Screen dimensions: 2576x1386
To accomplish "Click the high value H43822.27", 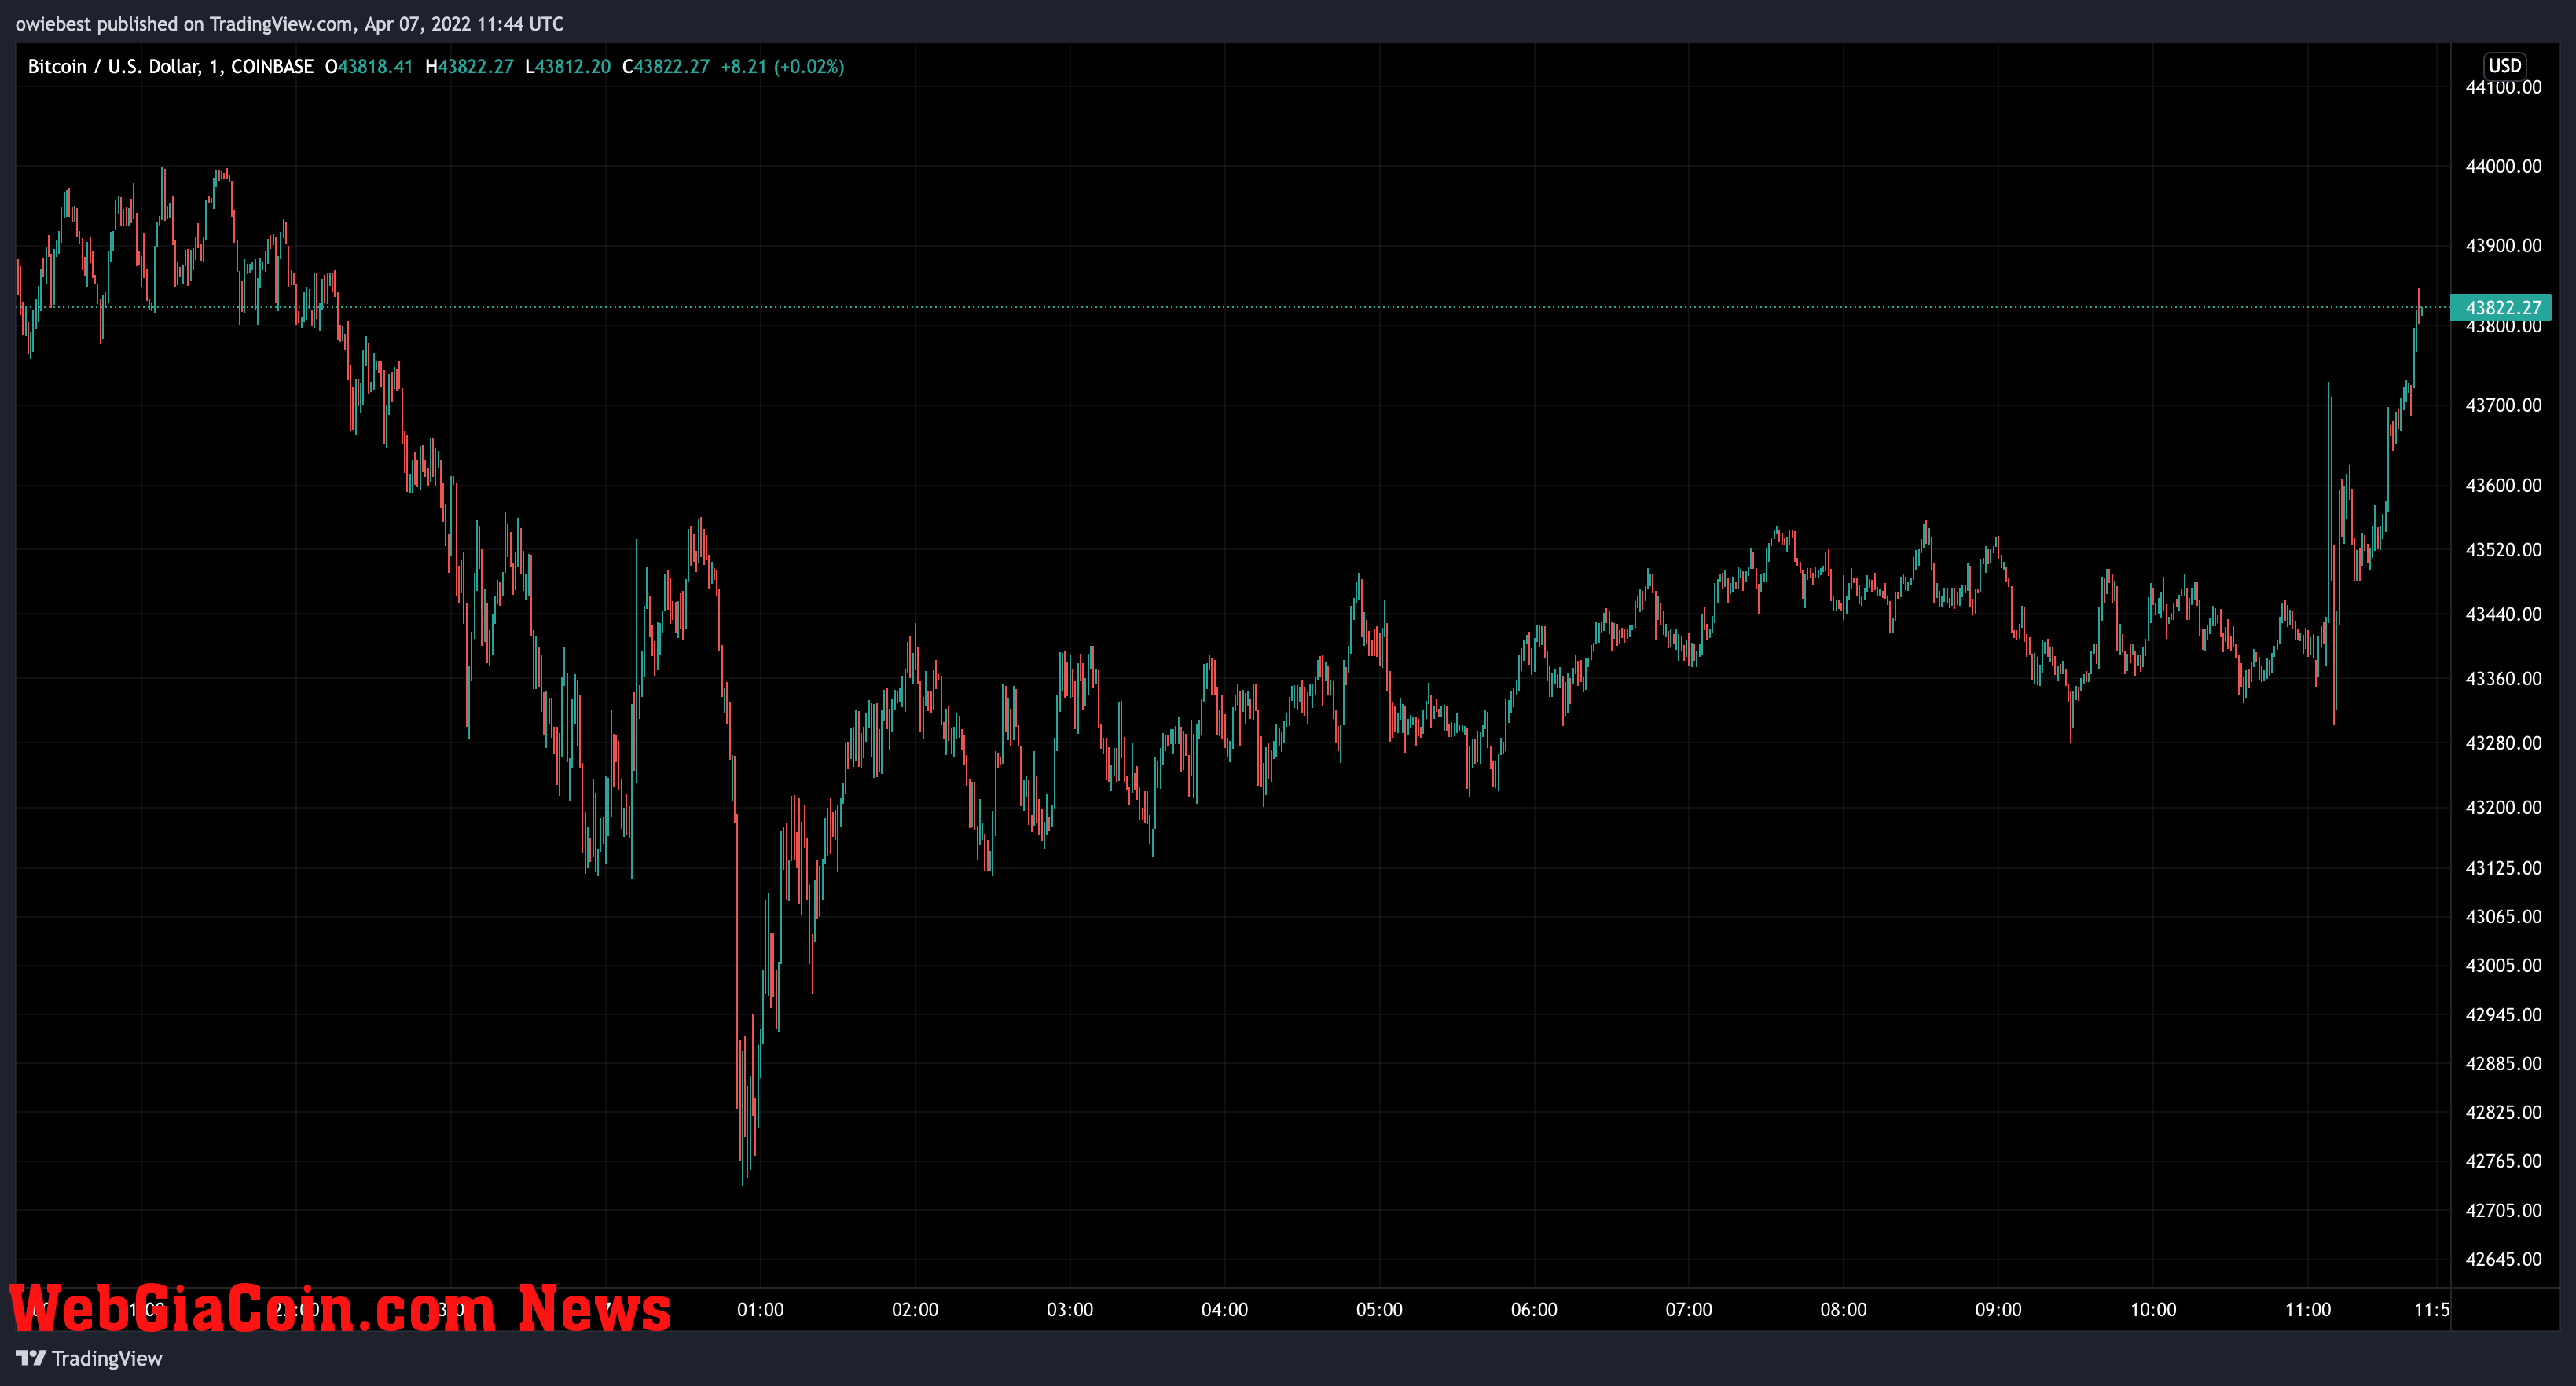I will click(x=469, y=67).
